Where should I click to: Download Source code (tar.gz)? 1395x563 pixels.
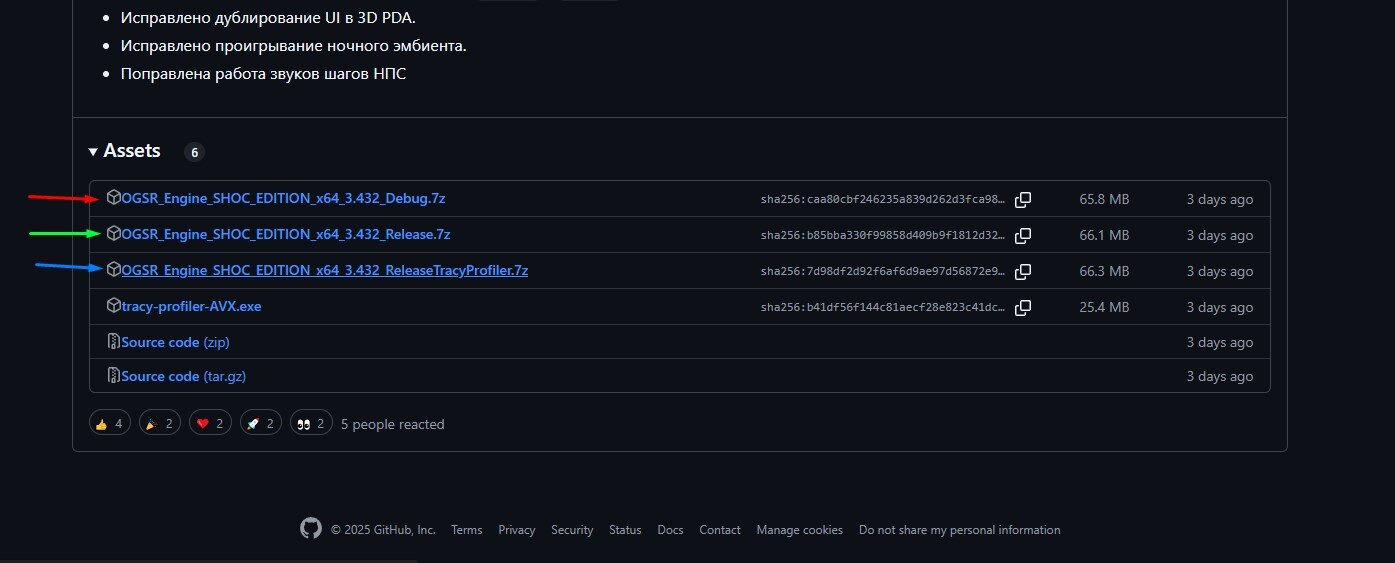point(183,376)
